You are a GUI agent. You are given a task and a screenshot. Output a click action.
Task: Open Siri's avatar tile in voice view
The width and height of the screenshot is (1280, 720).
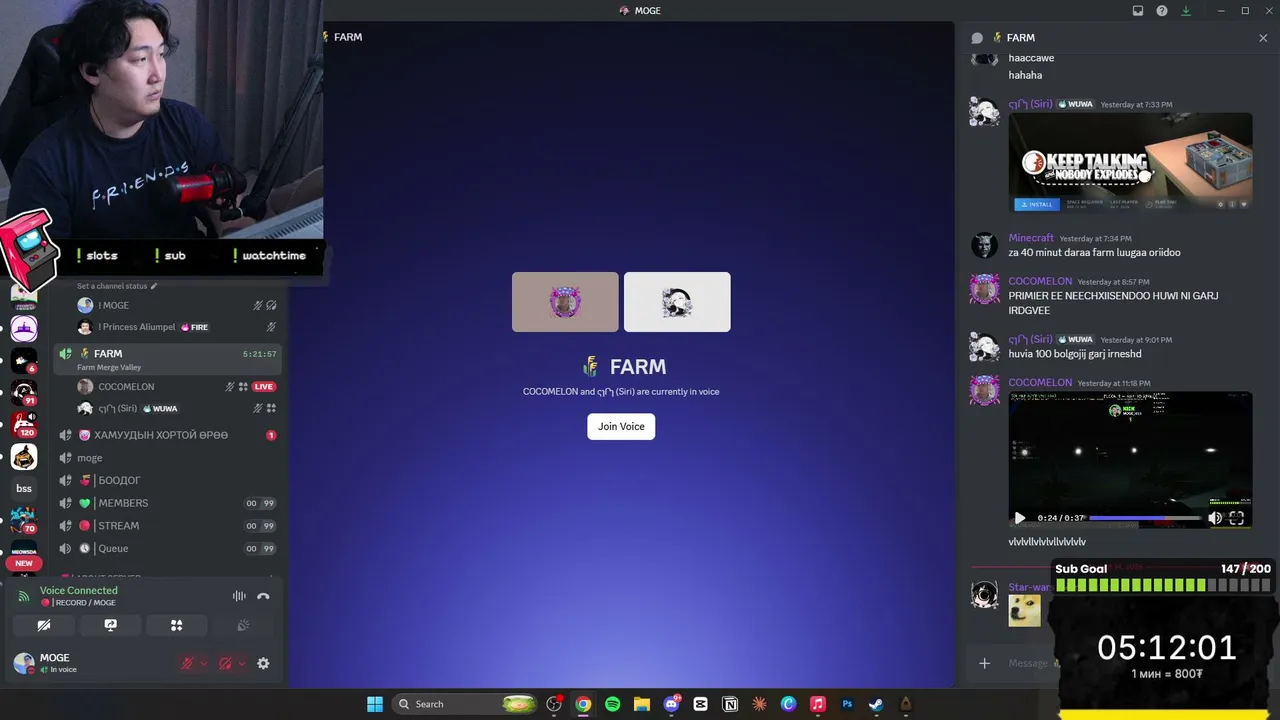coord(677,302)
